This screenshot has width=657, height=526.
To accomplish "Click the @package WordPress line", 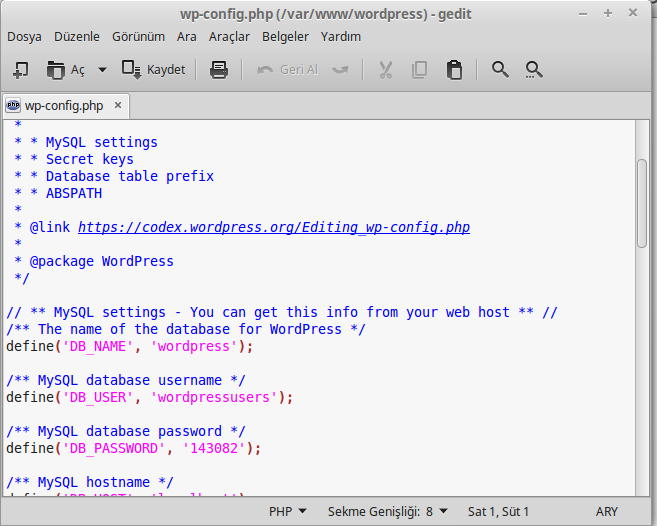I will point(94,262).
